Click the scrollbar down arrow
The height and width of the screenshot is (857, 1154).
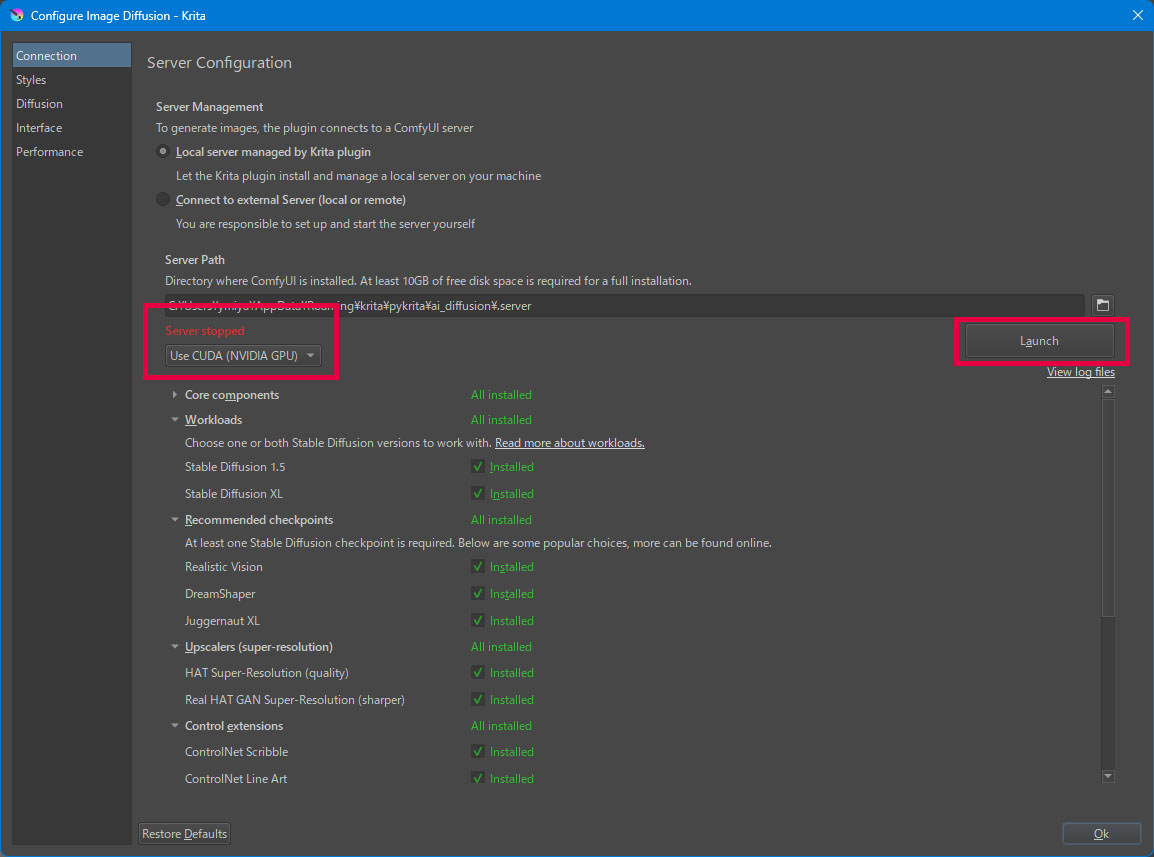pyautogui.click(x=1108, y=776)
